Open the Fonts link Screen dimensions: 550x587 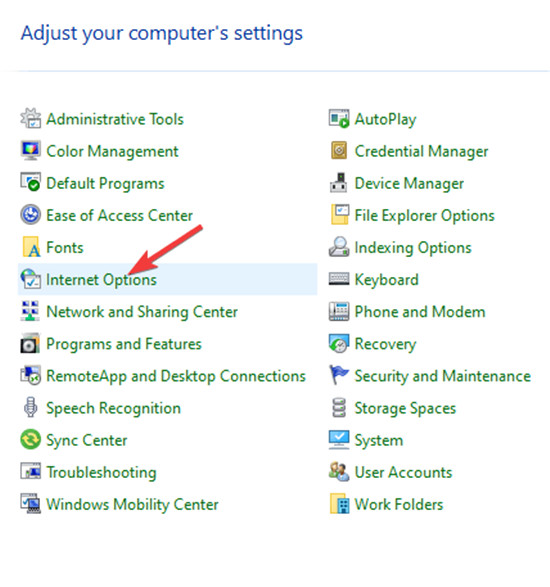[65, 247]
